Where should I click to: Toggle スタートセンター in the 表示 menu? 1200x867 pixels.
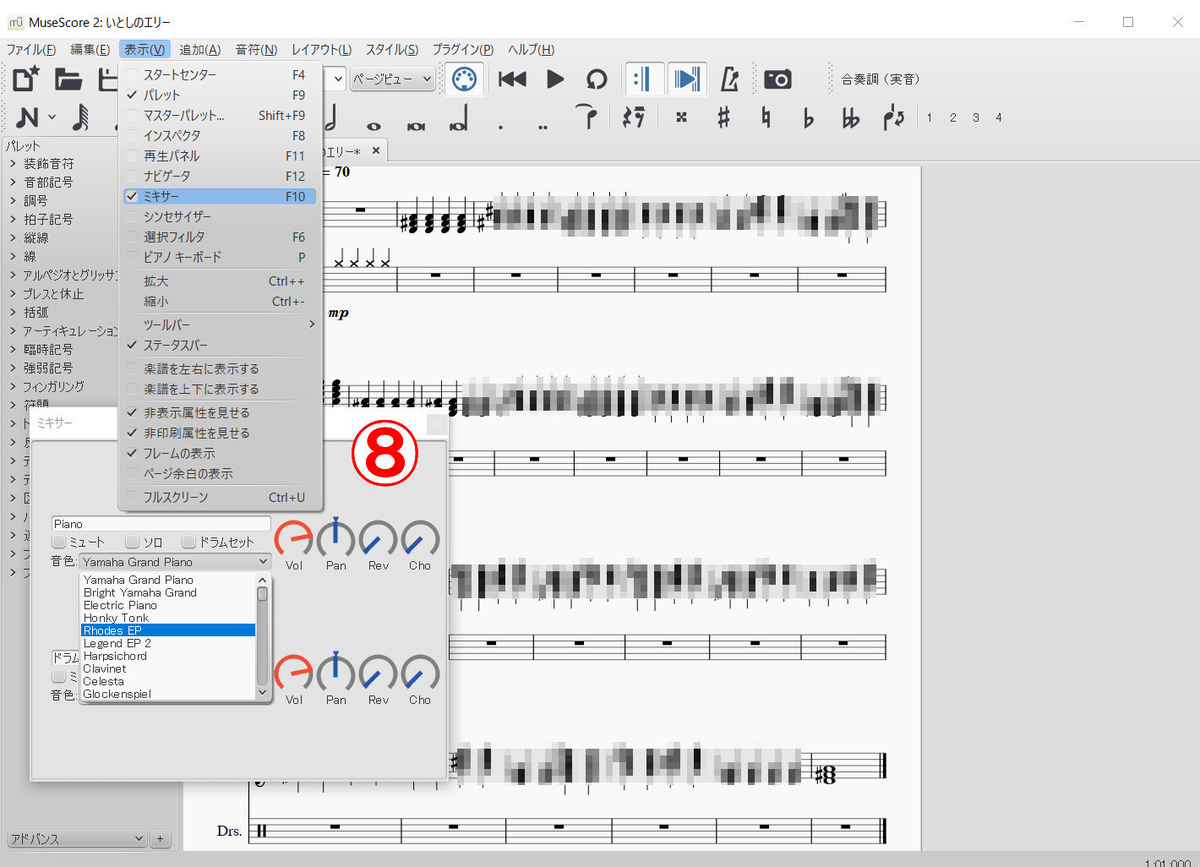click(x=219, y=75)
